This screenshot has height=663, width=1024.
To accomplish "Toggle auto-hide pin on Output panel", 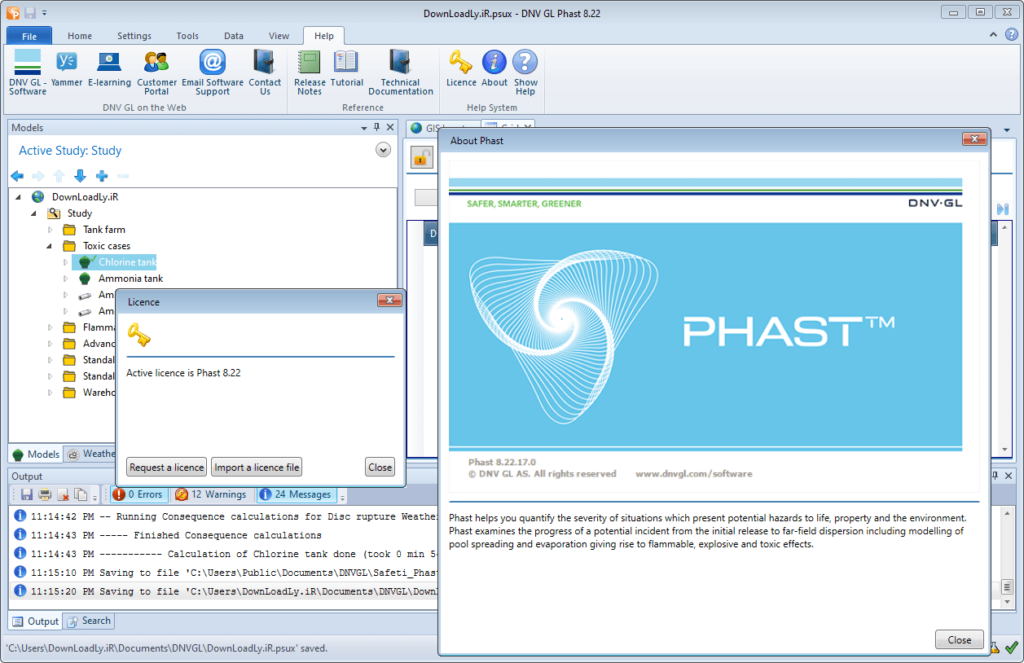I will click(x=995, y=476).
